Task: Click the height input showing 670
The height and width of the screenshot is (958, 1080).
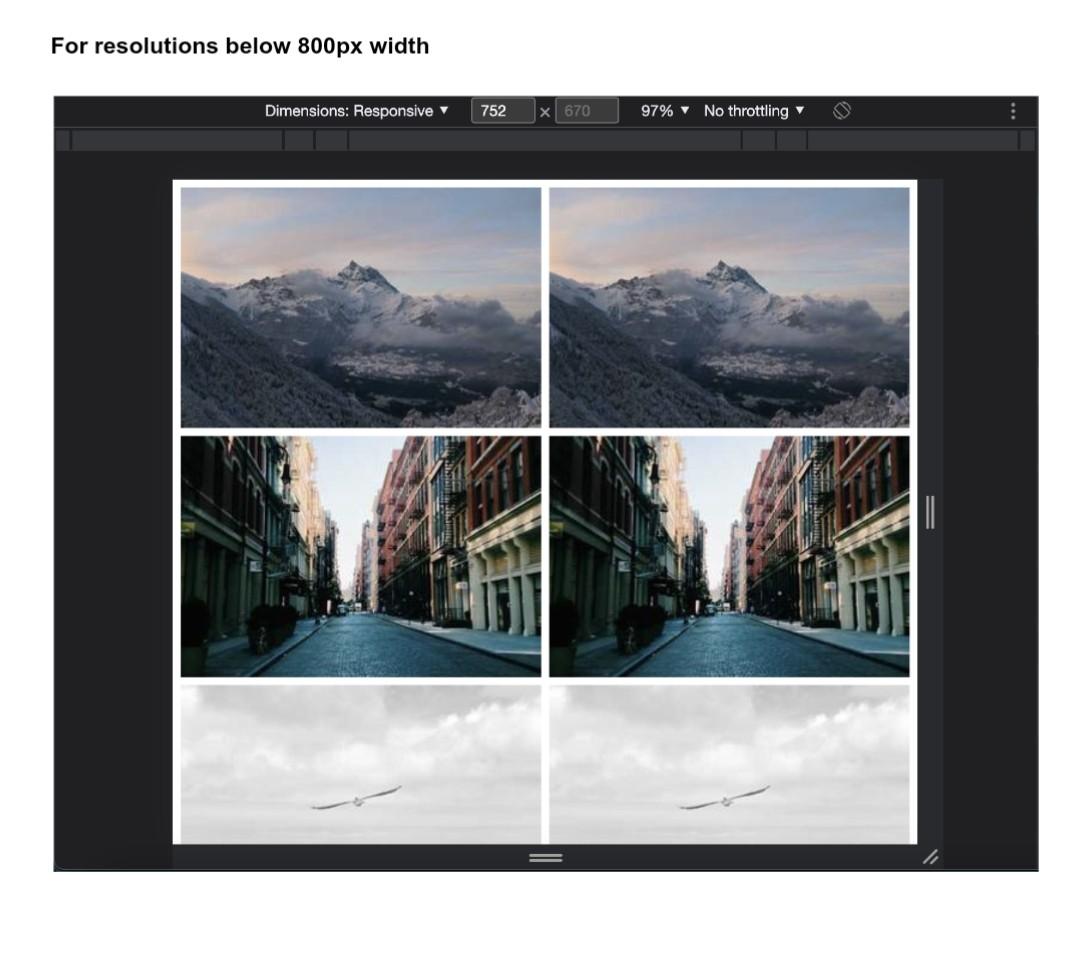Action: click(586, 110)
